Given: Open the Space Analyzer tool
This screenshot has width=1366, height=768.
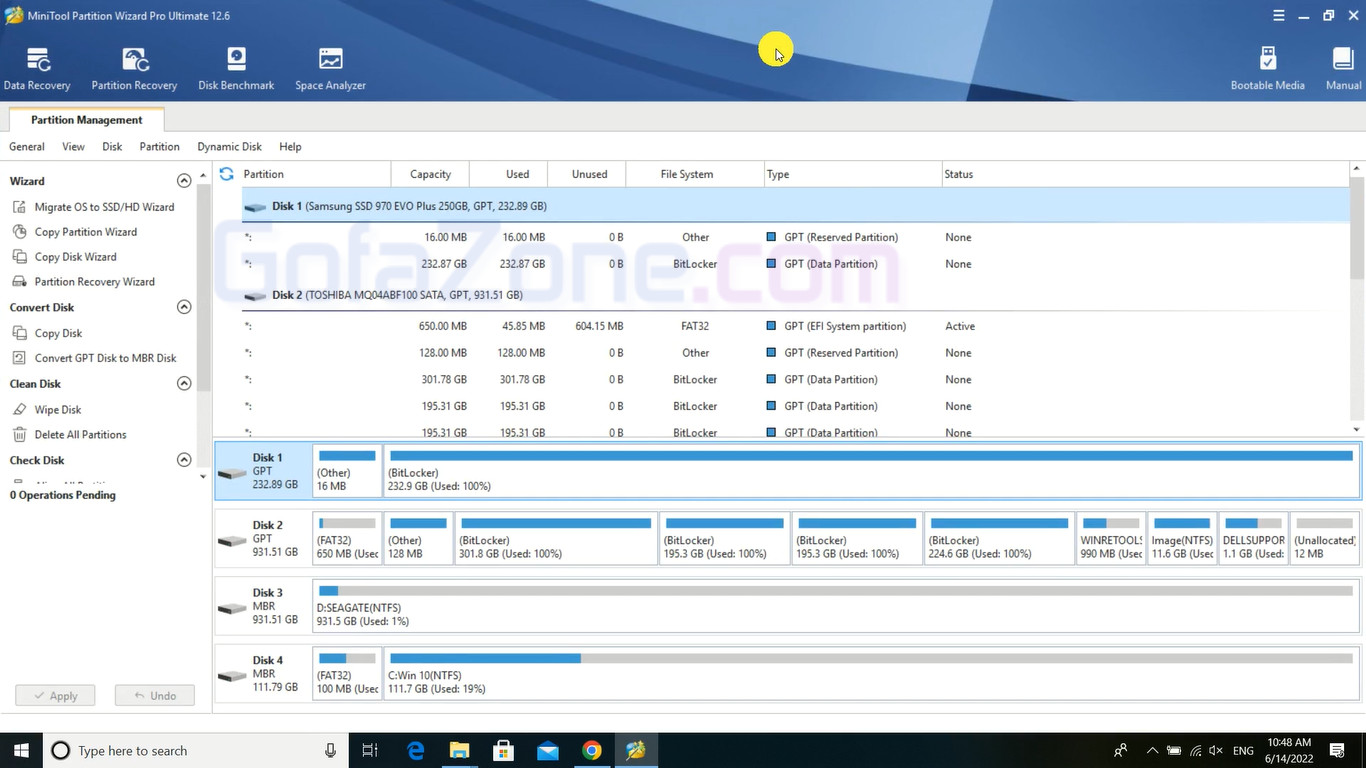Looking at the screenshot, I should 330,68.
